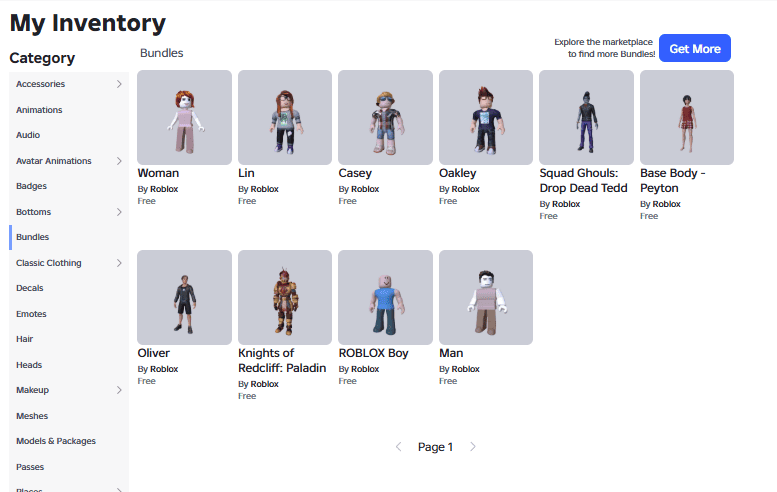Select the Decals category

pyautogui.click(x=69, y=288)
